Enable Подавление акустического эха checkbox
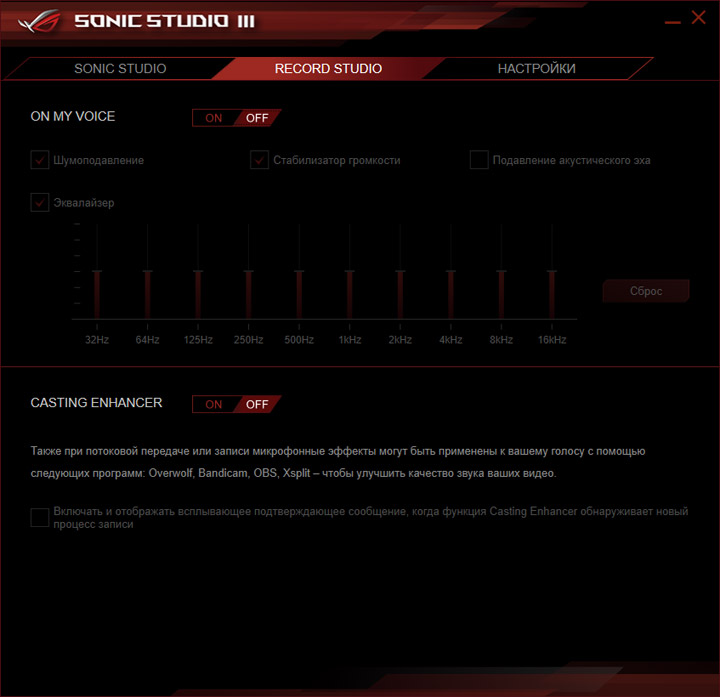The image size is (720, 697). [479, 160]
